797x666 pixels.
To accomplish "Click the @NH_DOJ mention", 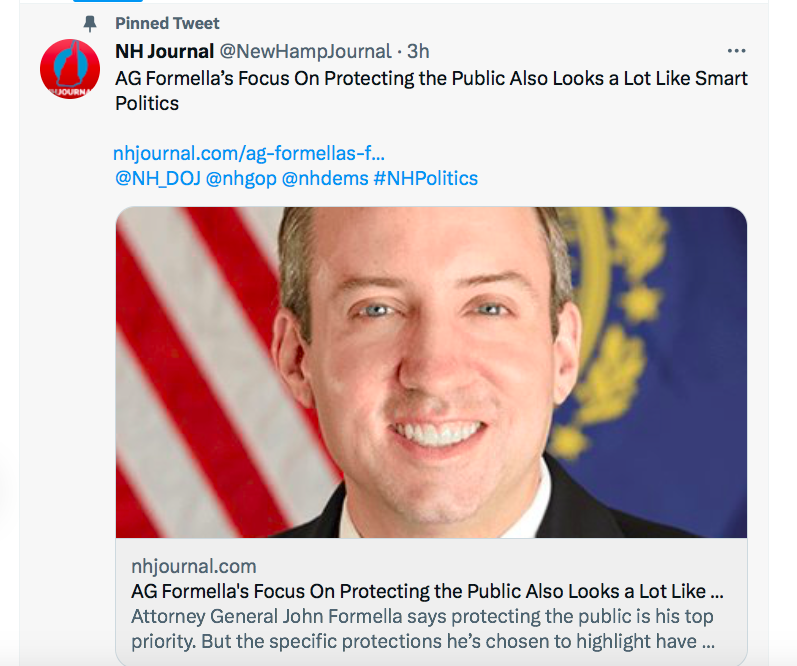I will (x=158, y=179).
